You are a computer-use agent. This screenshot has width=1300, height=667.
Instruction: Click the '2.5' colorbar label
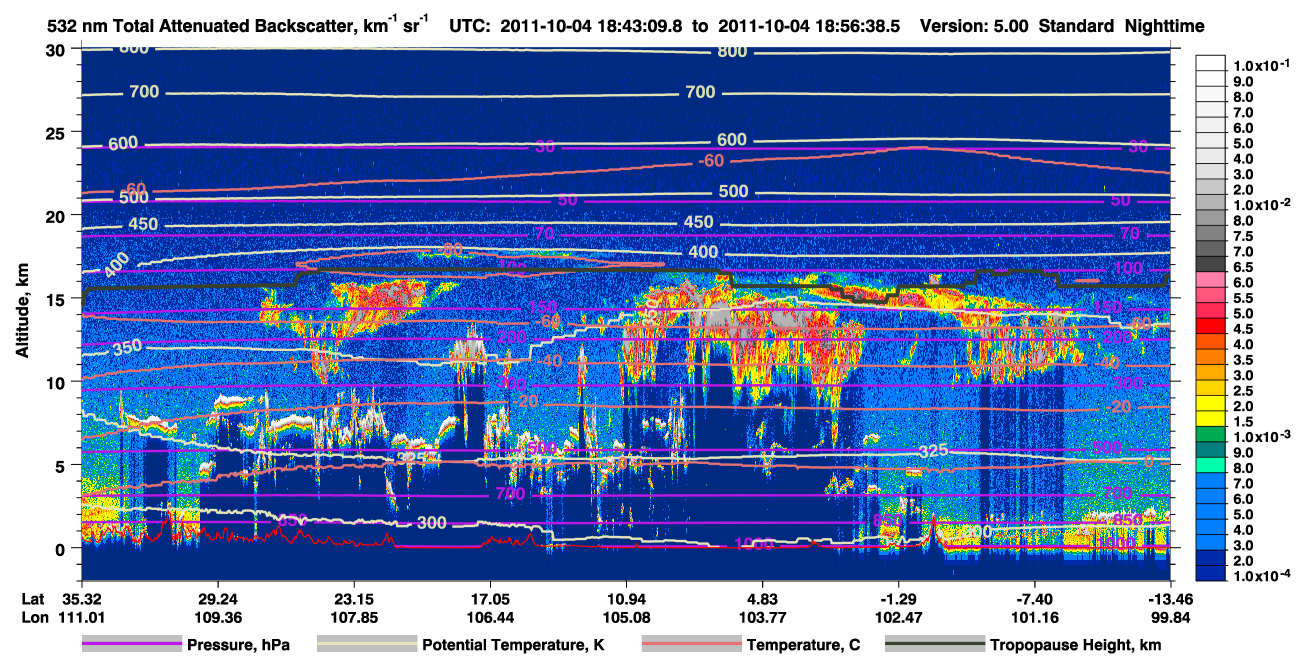pyautogui.click(x=1243, y=392)
